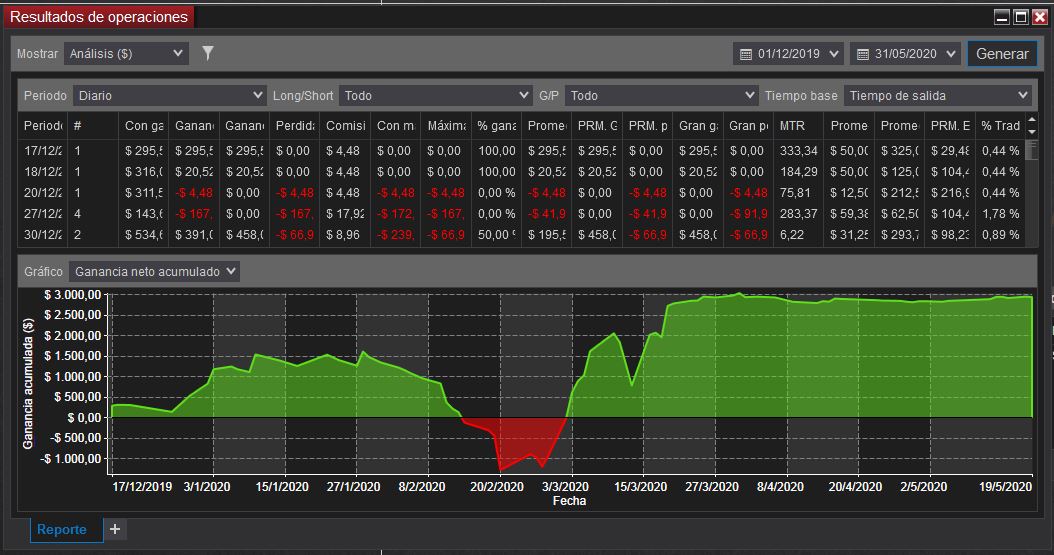Expand the Long/Short Todo dropdown

[x=436, y=95]
